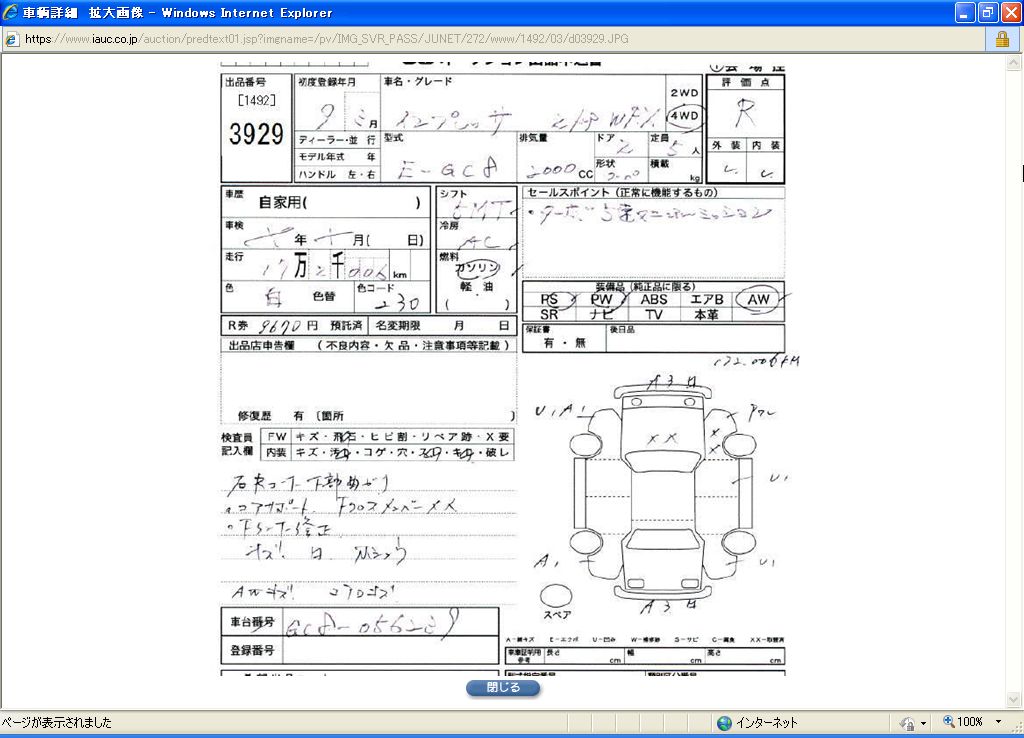
Task: Click the page icon beside the URL
Action: tap(11, 40)
